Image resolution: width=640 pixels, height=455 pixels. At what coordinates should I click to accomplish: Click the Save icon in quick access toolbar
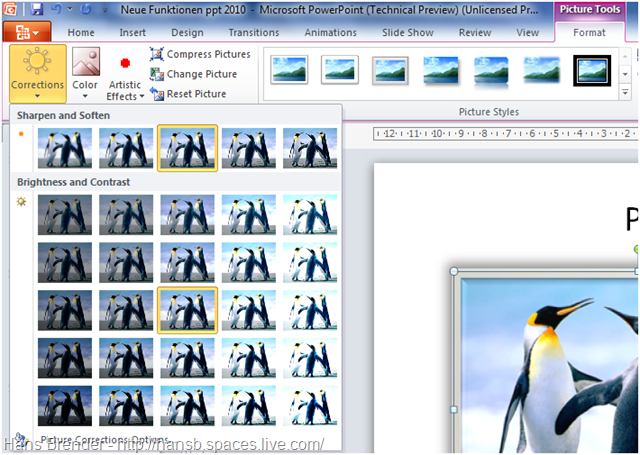click(x=37, y=9)
